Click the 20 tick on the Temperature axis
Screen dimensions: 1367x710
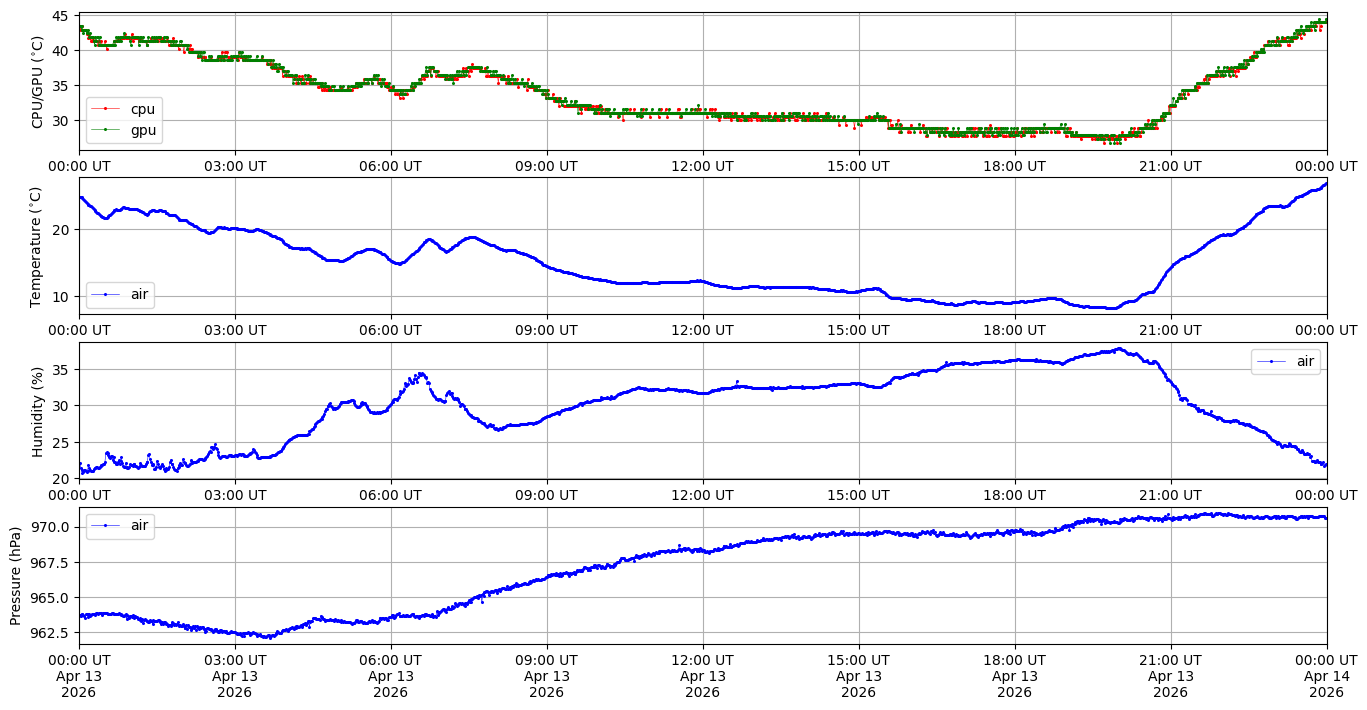coord(60,230)
